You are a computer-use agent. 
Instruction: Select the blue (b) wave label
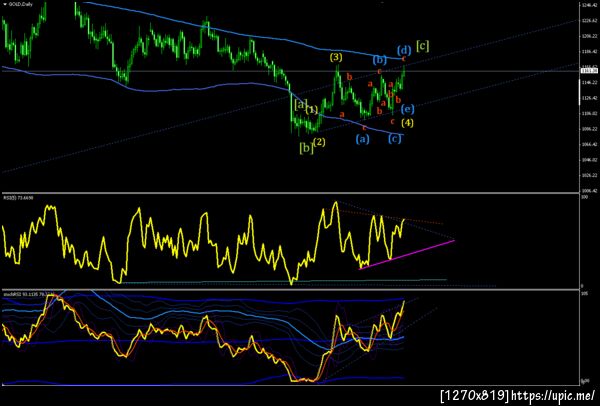coord(380,60)
